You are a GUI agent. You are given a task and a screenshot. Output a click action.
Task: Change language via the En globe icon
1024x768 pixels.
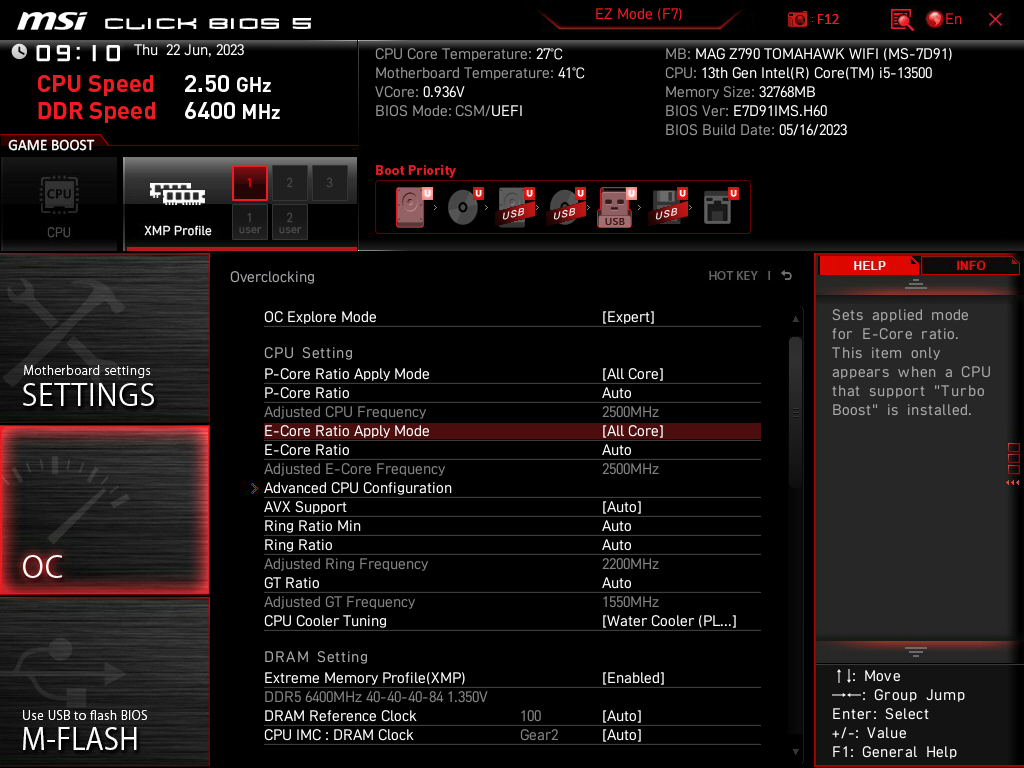pyautogui.click(x=944, y=20)
